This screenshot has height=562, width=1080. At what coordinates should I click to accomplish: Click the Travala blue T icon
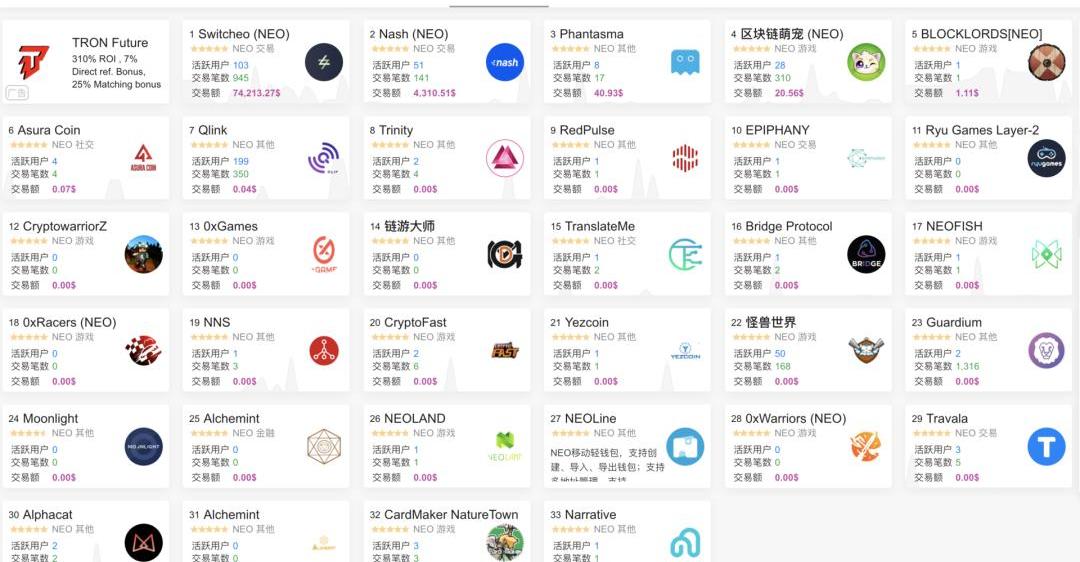pos(1046,446)
